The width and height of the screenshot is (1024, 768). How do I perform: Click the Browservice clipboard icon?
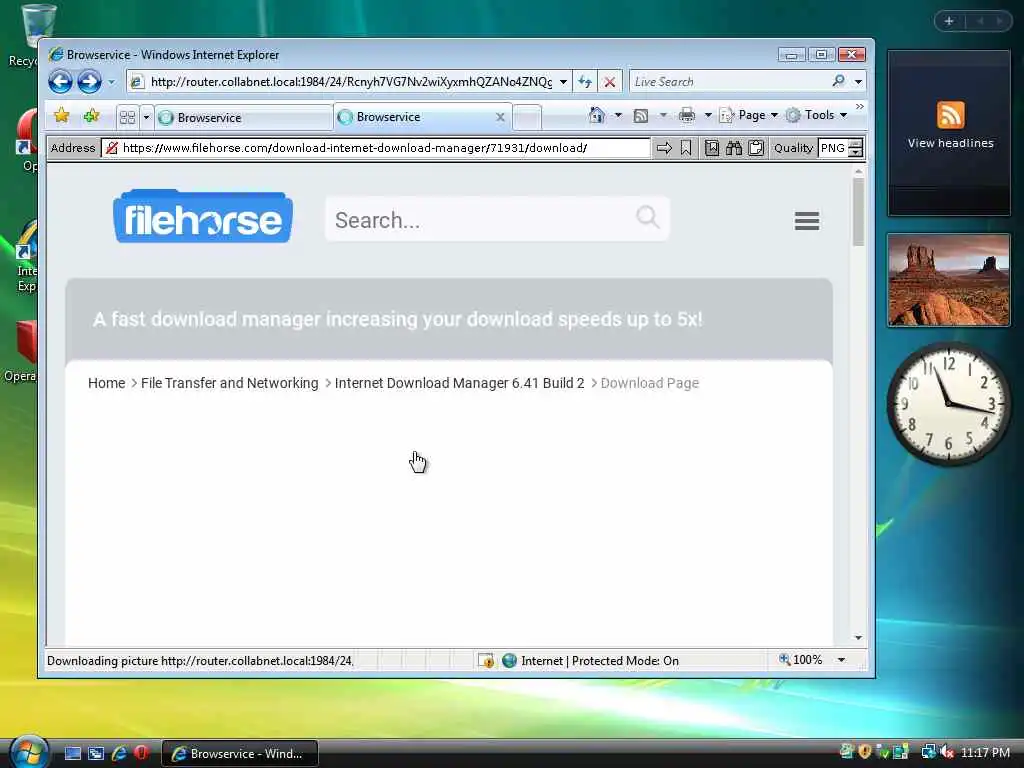point(756,148)
